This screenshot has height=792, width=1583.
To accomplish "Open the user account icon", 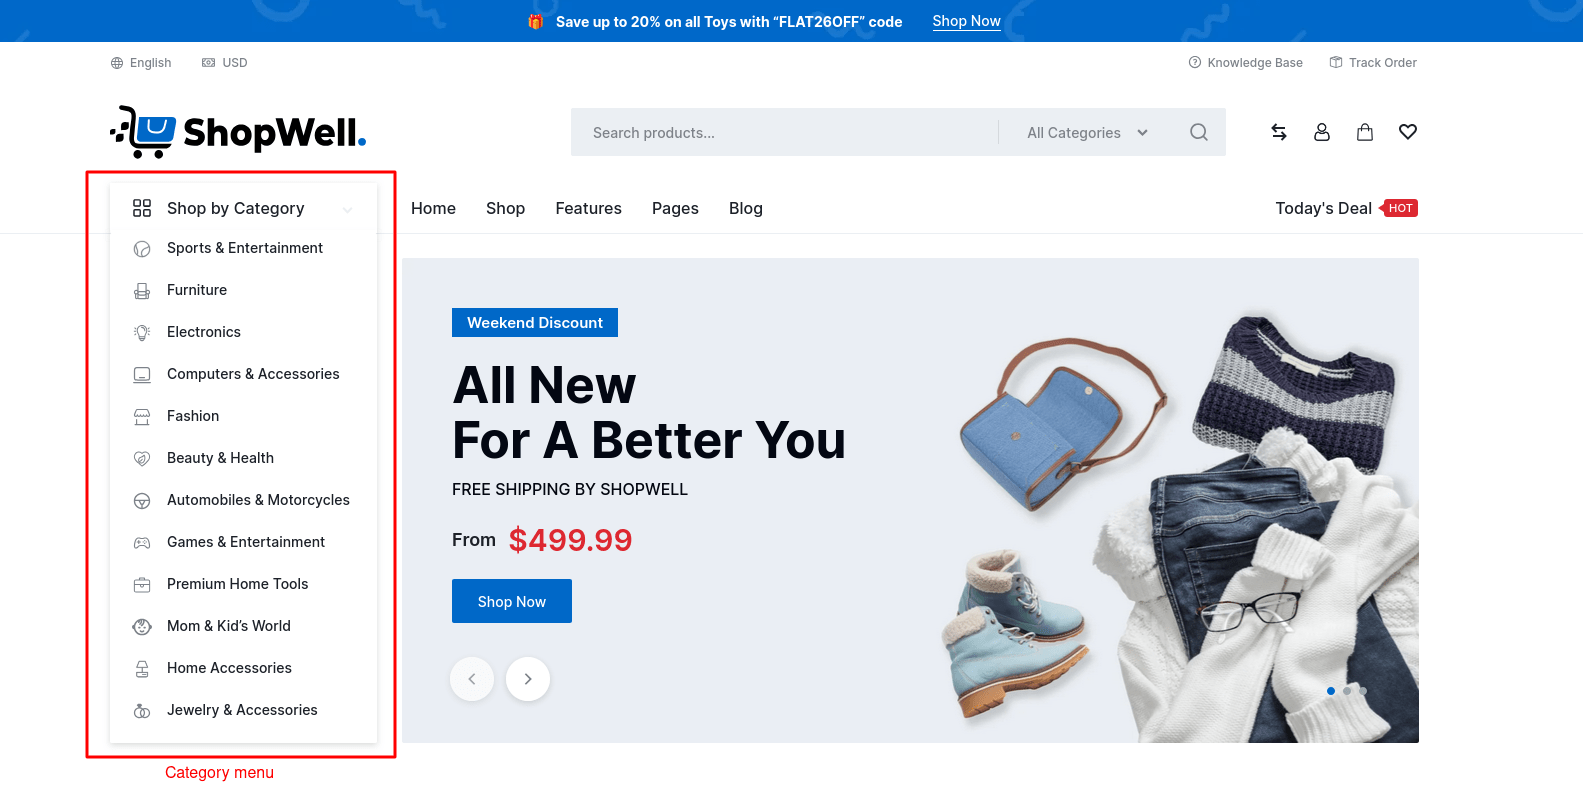I will pos(1322,132).
